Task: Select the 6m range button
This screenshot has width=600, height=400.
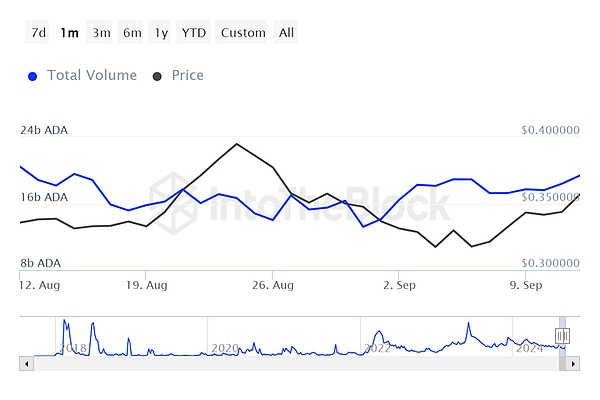Action: tap(132, 32)
